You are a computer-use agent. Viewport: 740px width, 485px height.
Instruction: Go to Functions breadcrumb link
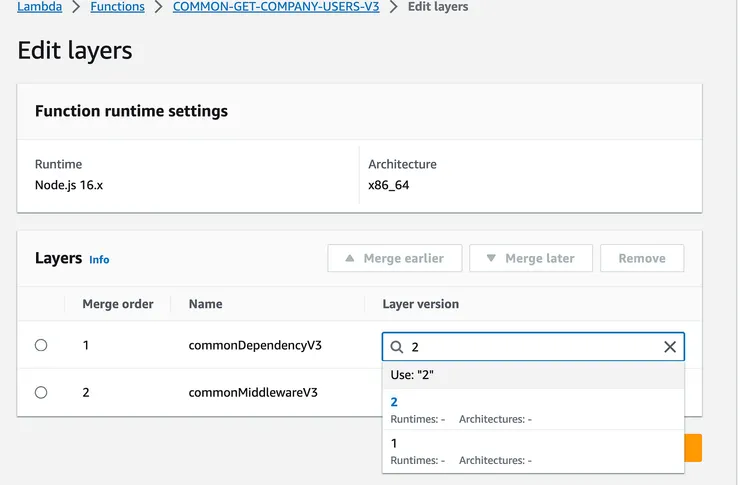coord(117,7)
